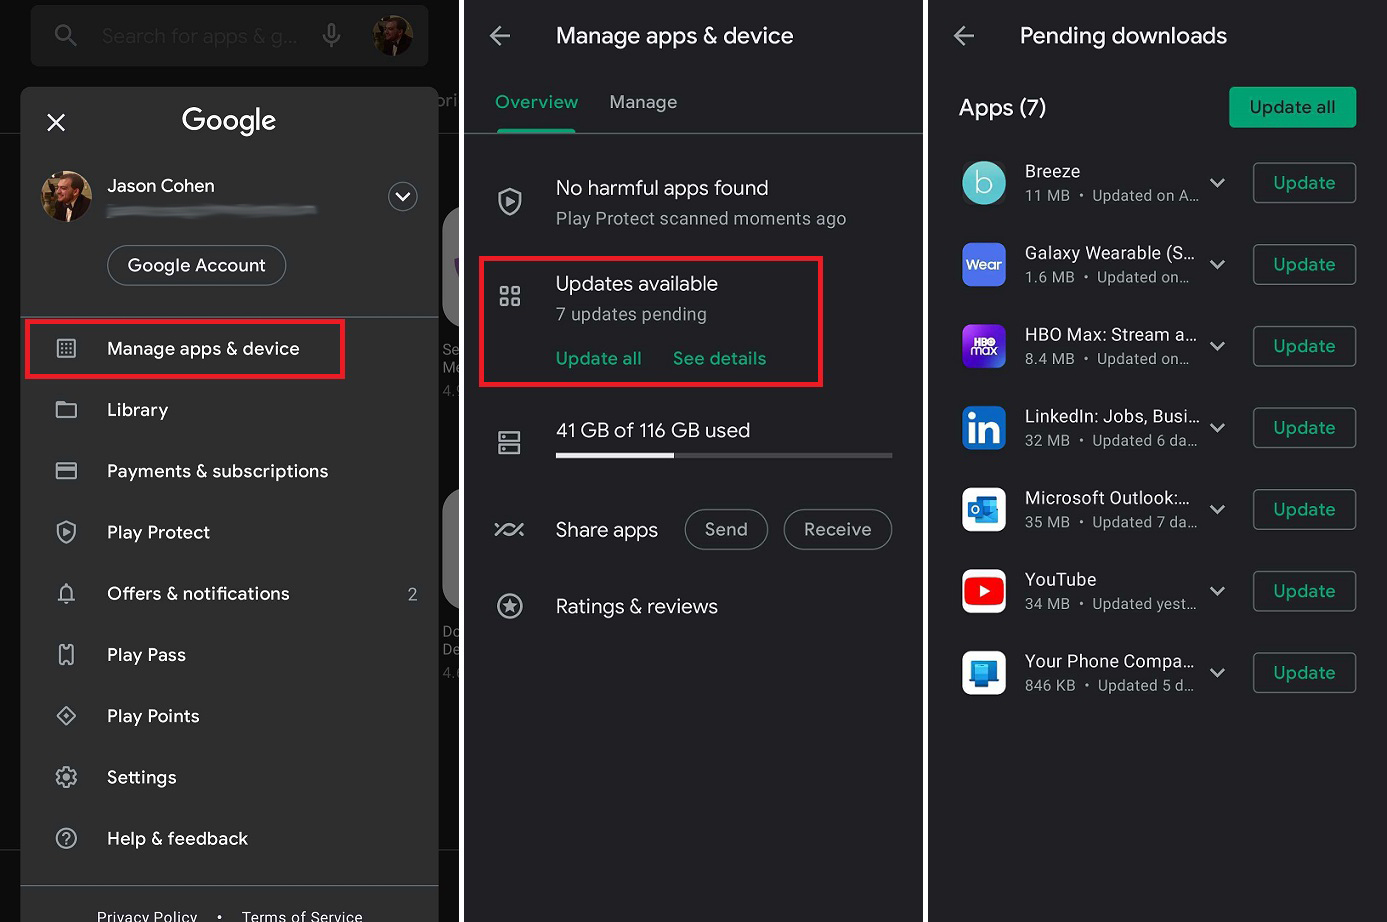Image resolution: width=1387 pixels, height=922 pixels.
Task: Click the Play Points diamond icon
Action: [66, 716]
